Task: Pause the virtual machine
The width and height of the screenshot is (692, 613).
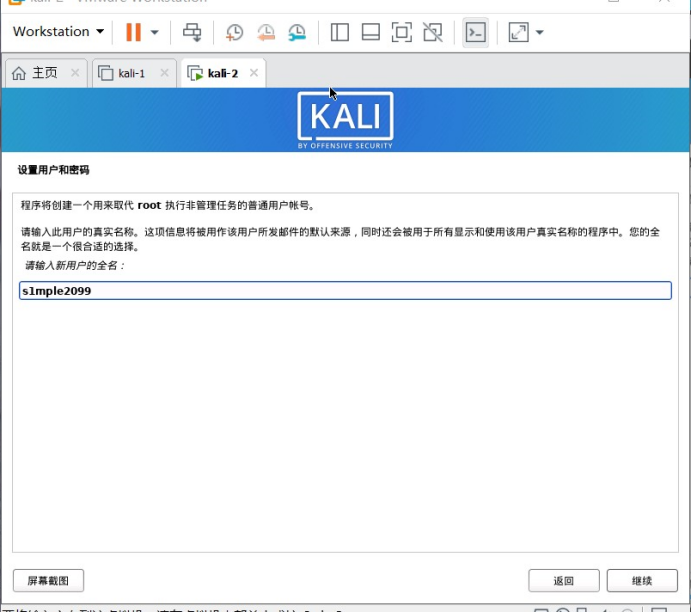Action: coord(133,32)
